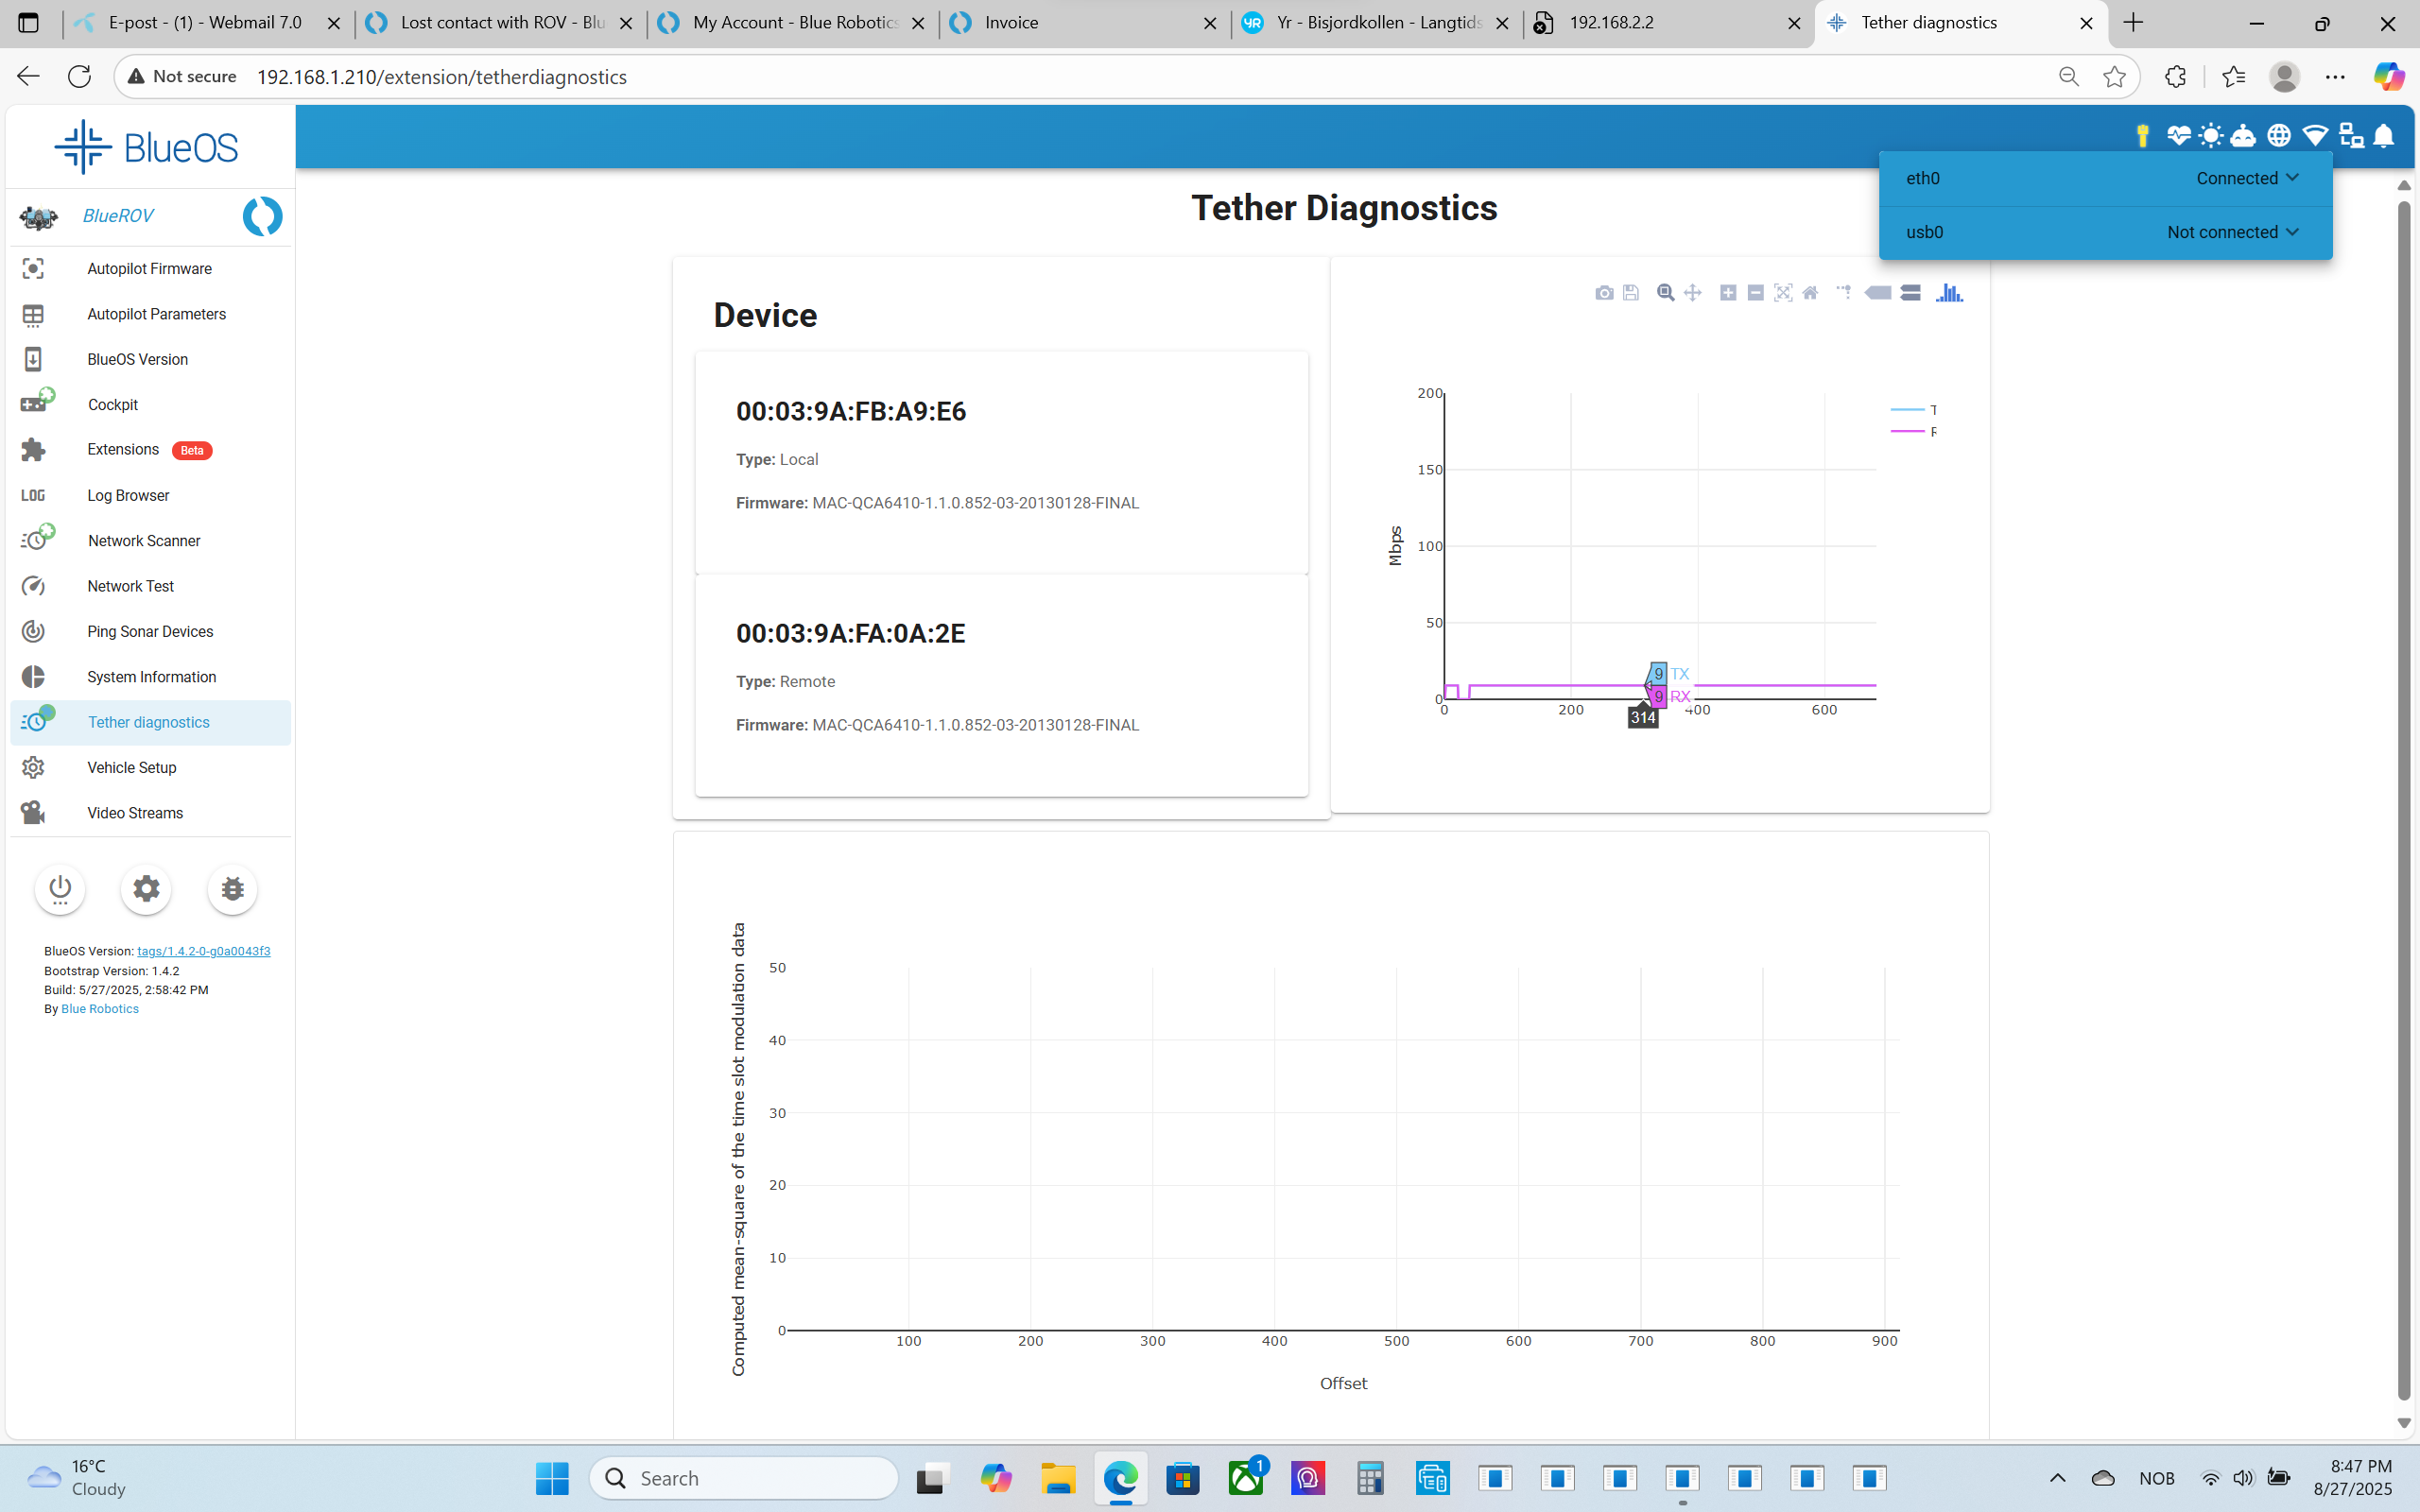Click the Windows taskbar search box
Screen dimensions: 2420x1512
pos(744,1478)
